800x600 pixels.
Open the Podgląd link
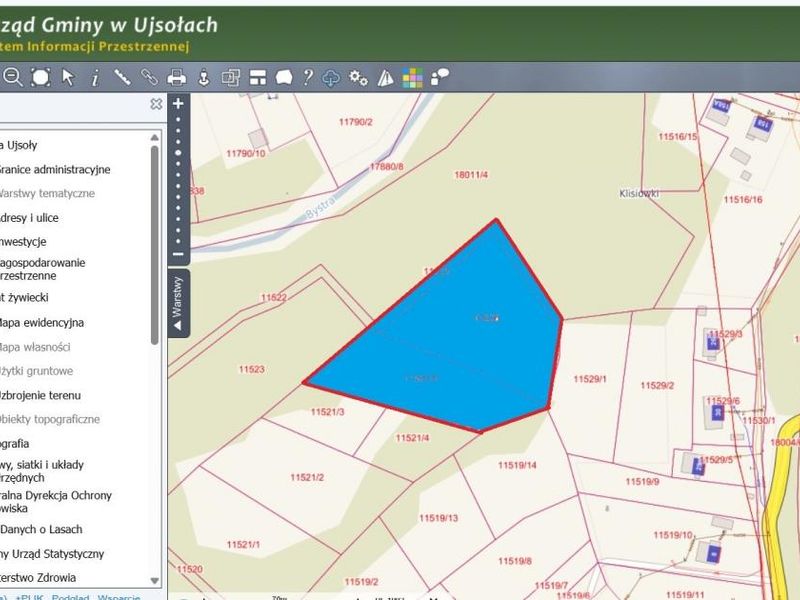pyautogui.click(x=70, y=597)
